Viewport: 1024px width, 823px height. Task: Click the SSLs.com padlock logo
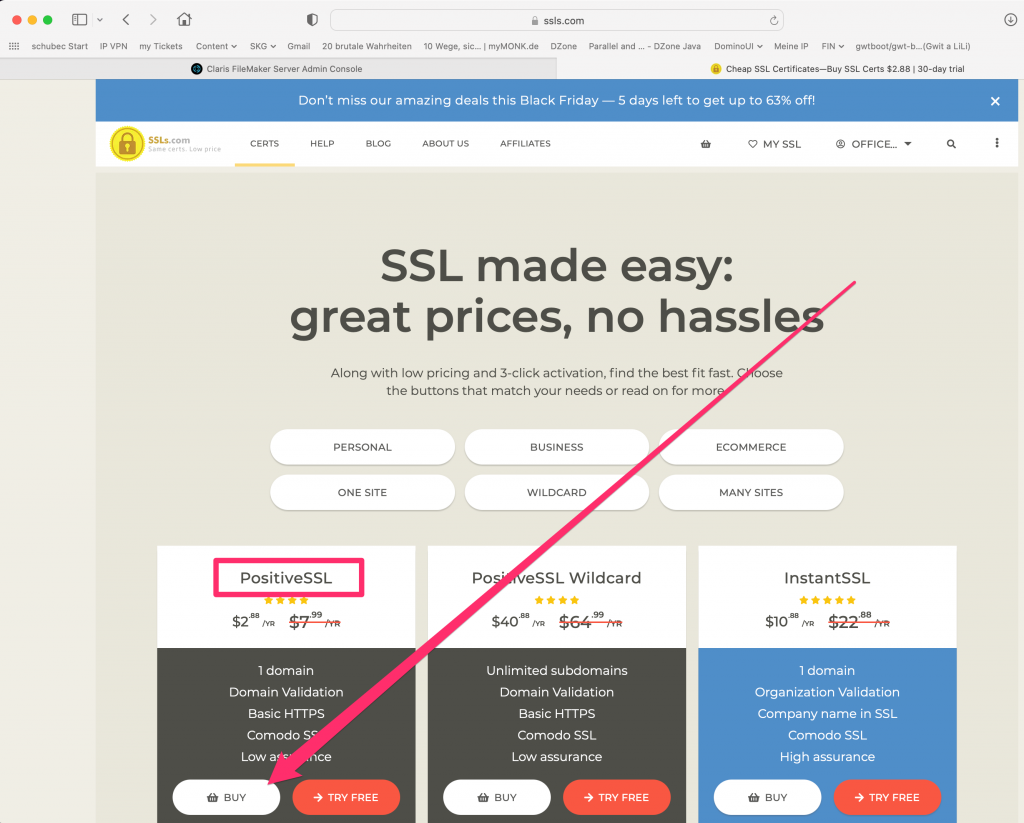point(127,143)
